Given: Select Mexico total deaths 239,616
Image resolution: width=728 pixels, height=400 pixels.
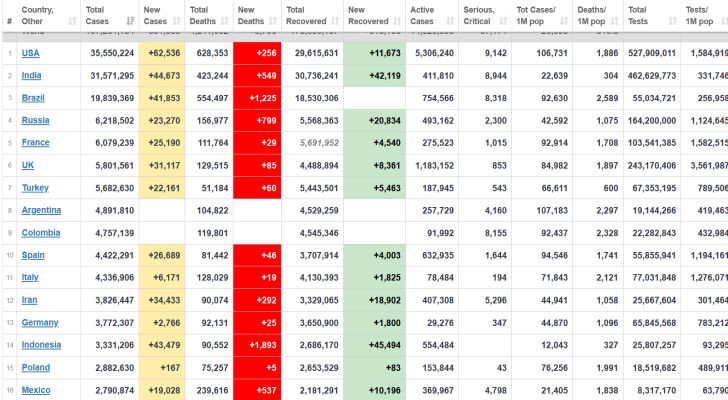Looking at the screenshot, I should pyautogui.click(x=212, y=390).
